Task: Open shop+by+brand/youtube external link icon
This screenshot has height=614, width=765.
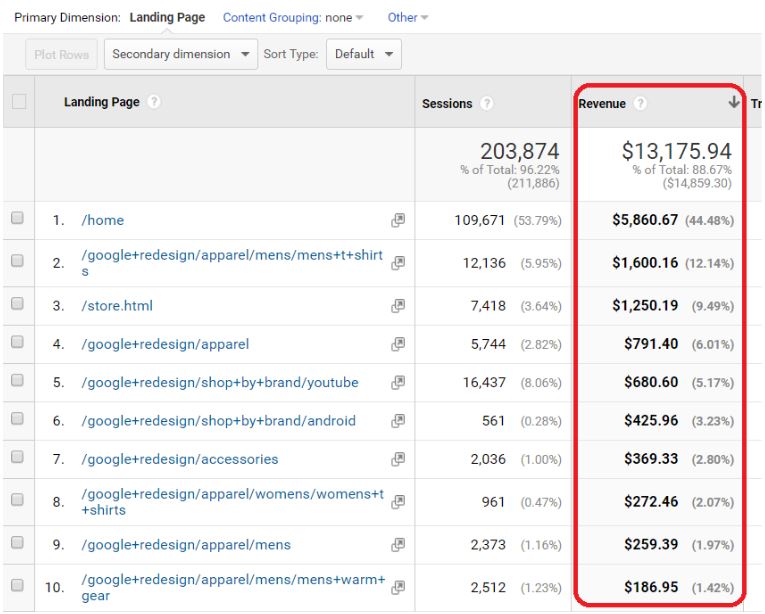Action: [398, 383]
